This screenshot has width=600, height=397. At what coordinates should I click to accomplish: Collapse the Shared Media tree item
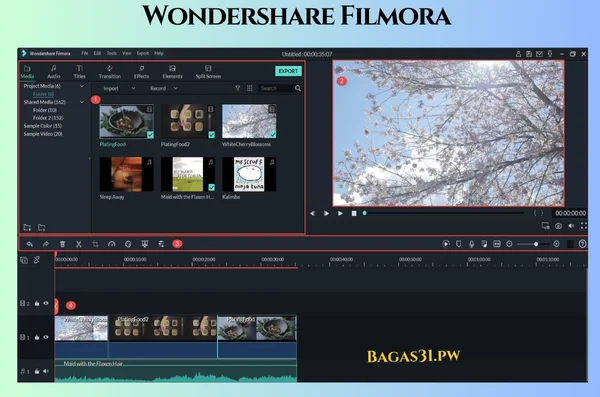82,102
